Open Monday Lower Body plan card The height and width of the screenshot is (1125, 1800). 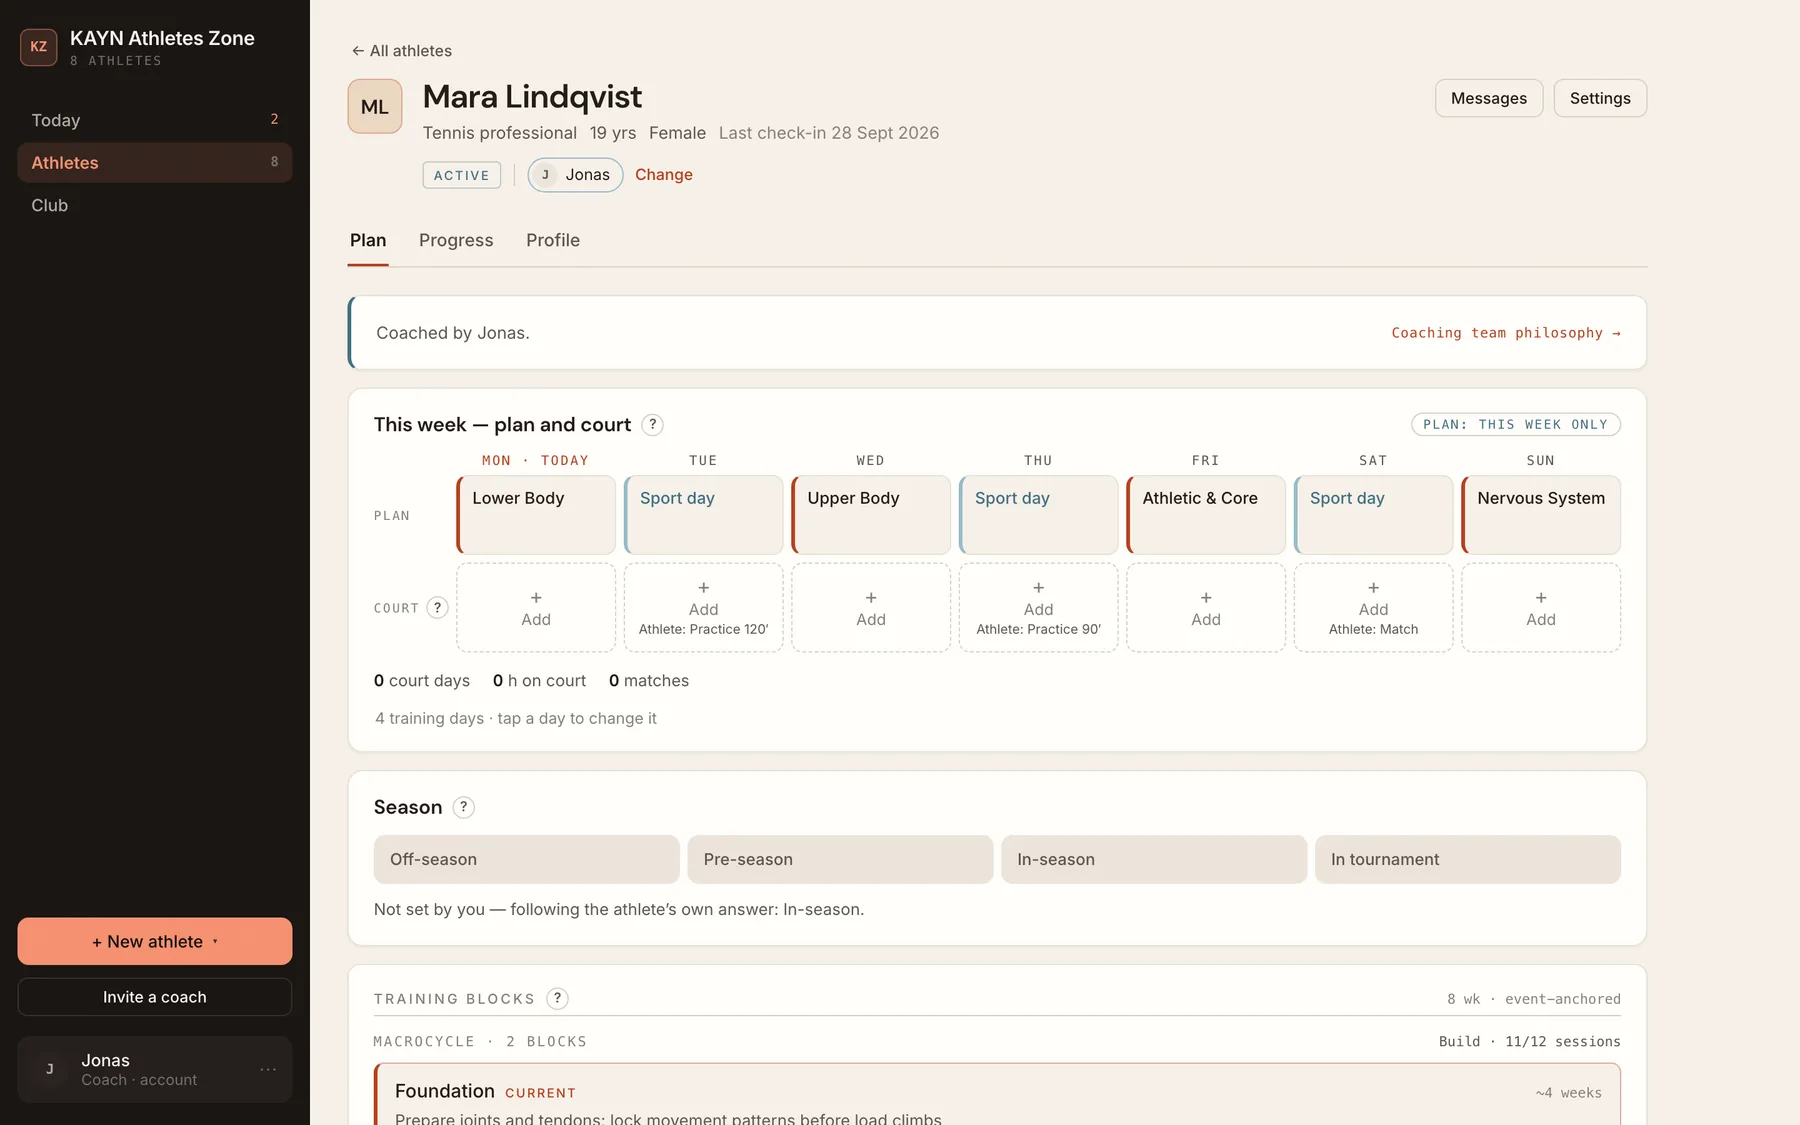(536, 515)
